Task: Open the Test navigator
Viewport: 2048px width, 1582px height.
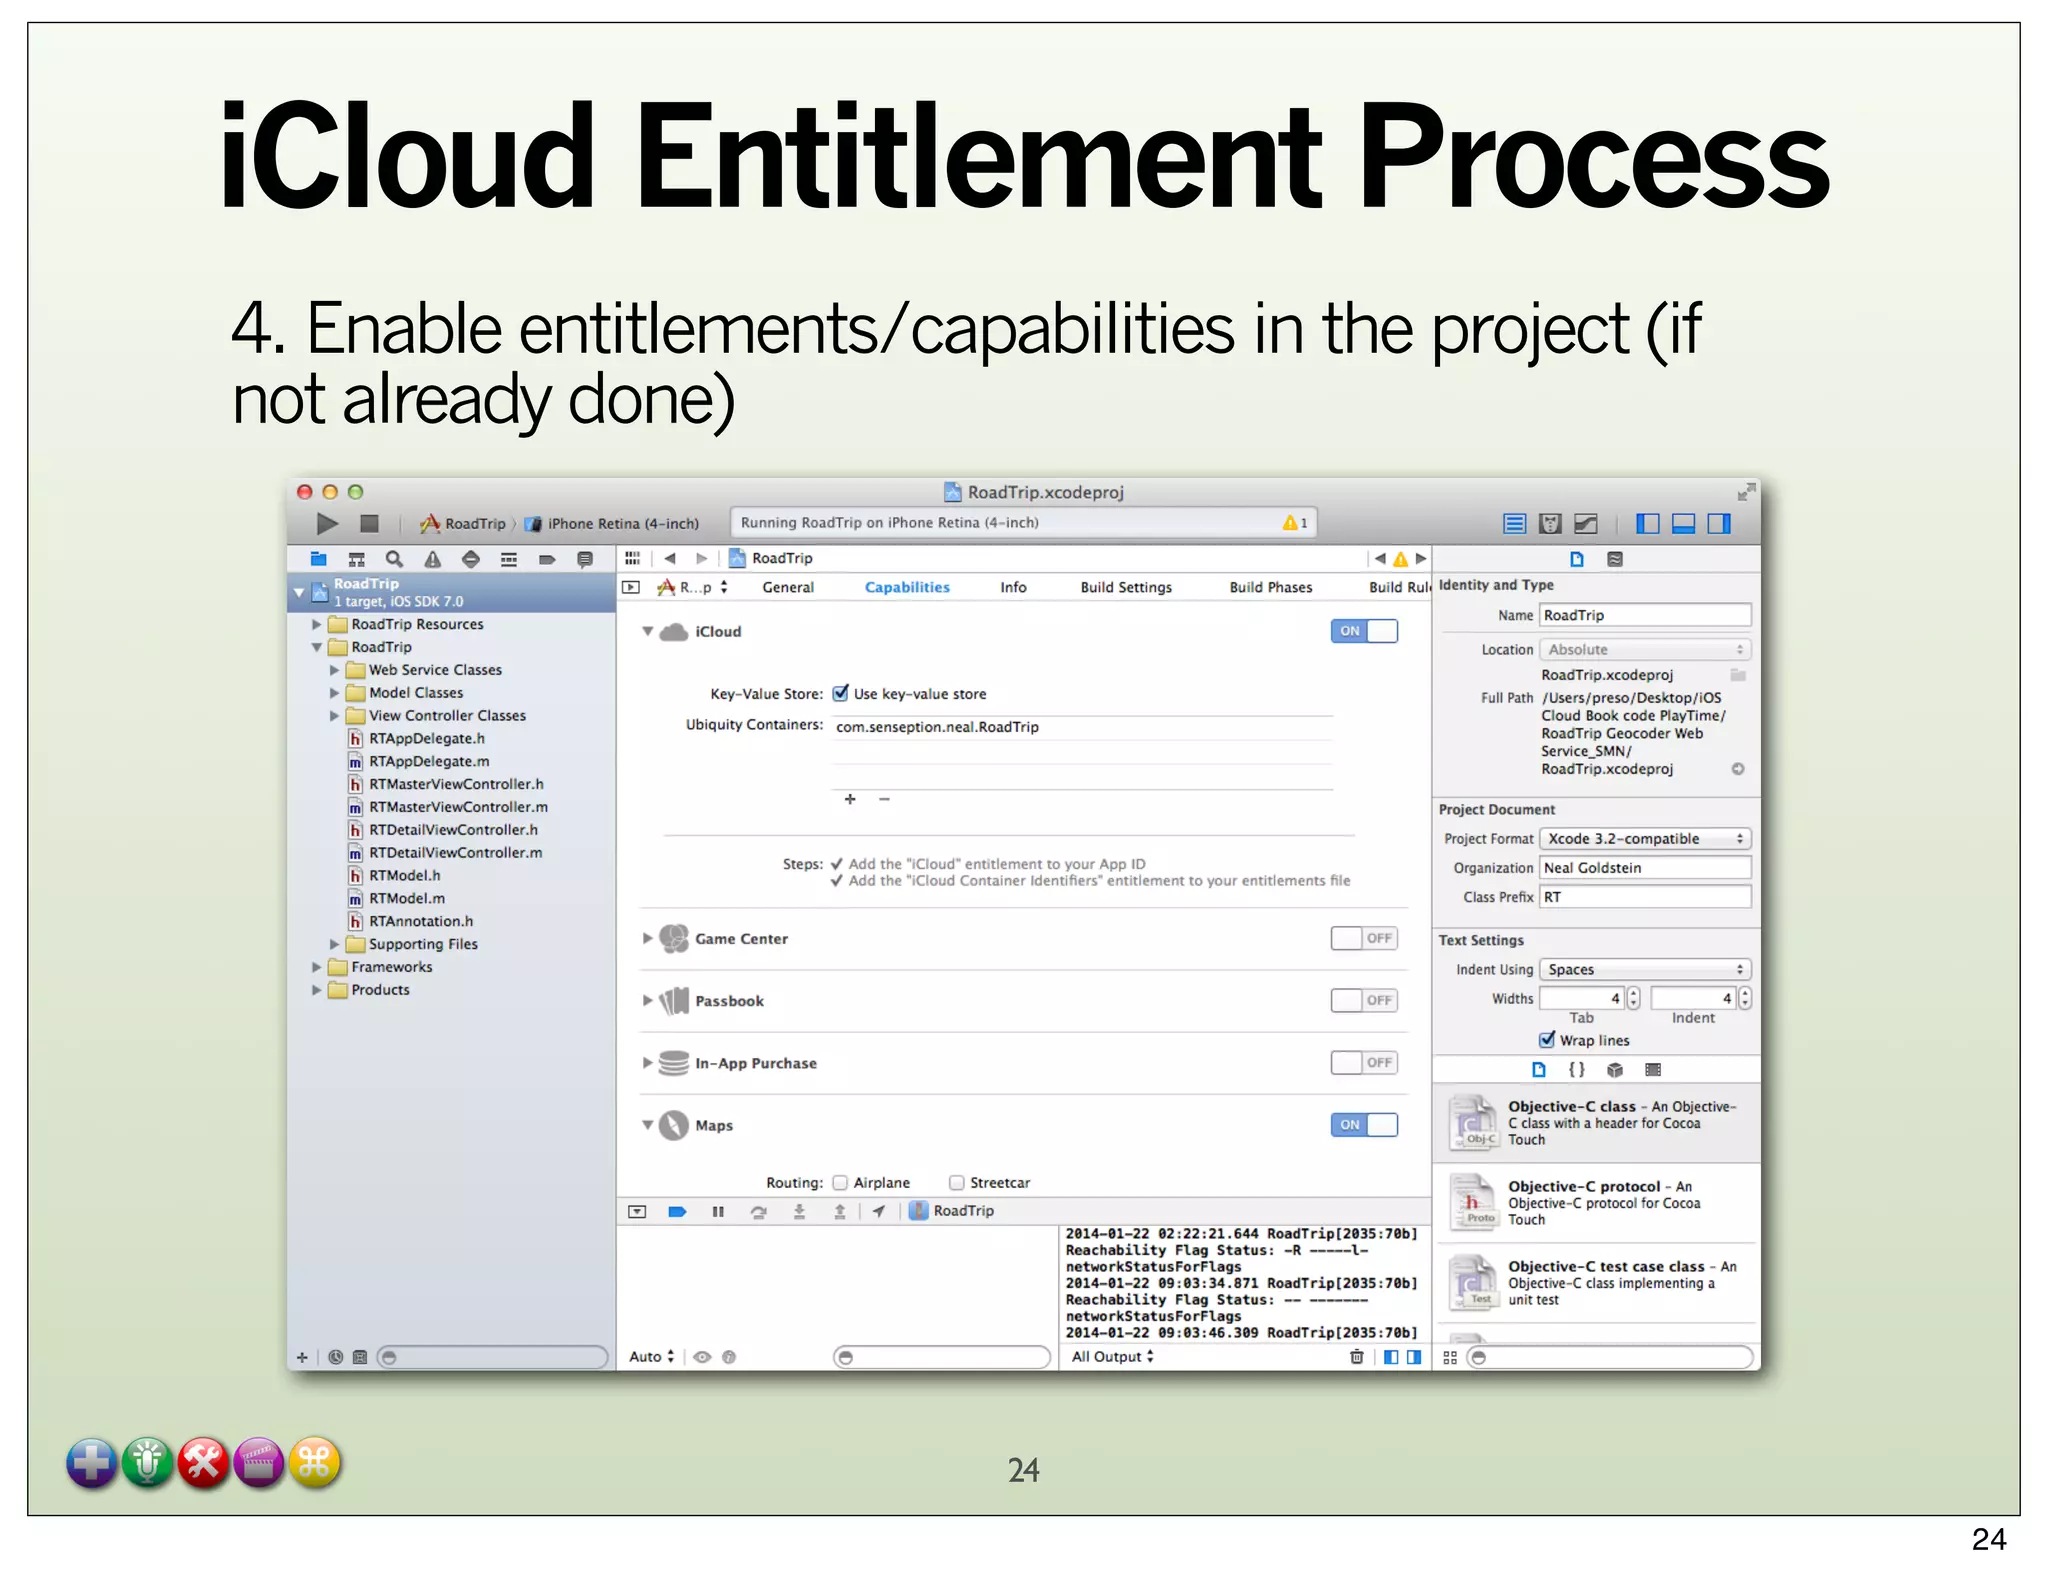Action: click(x=470, y=559)
